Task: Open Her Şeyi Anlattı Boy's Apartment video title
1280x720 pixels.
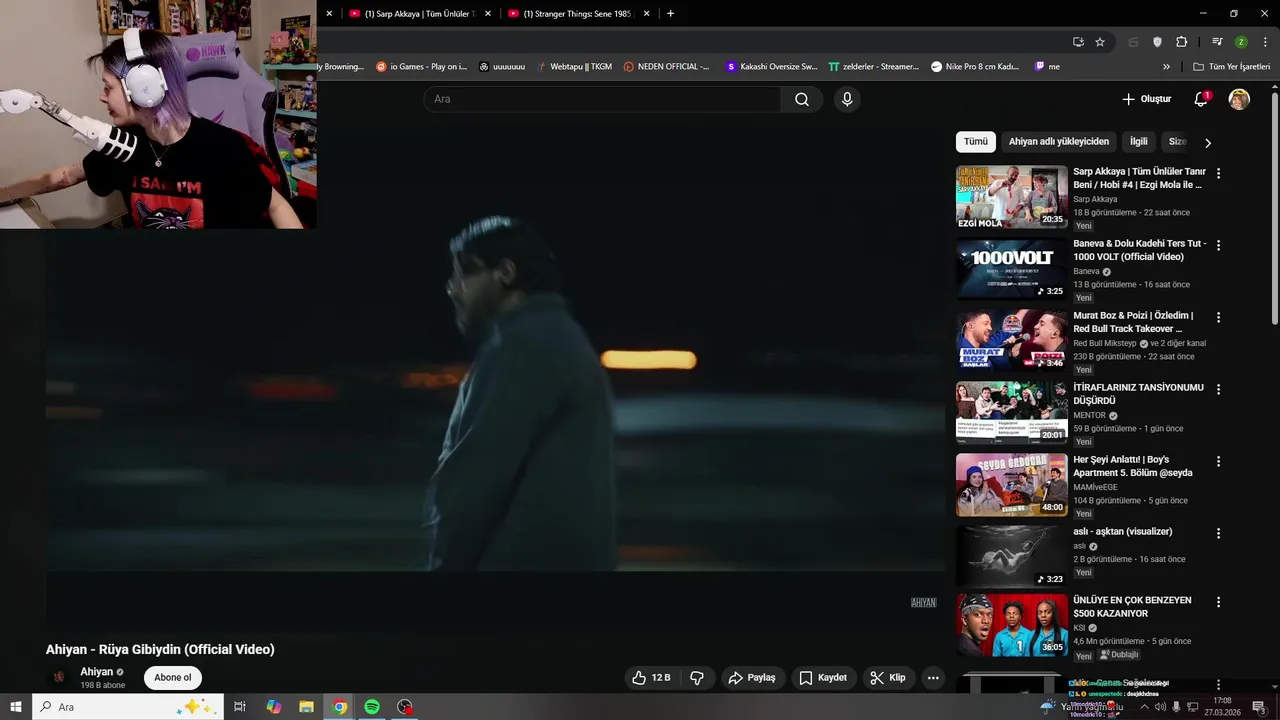Action: coord(1133,466)
